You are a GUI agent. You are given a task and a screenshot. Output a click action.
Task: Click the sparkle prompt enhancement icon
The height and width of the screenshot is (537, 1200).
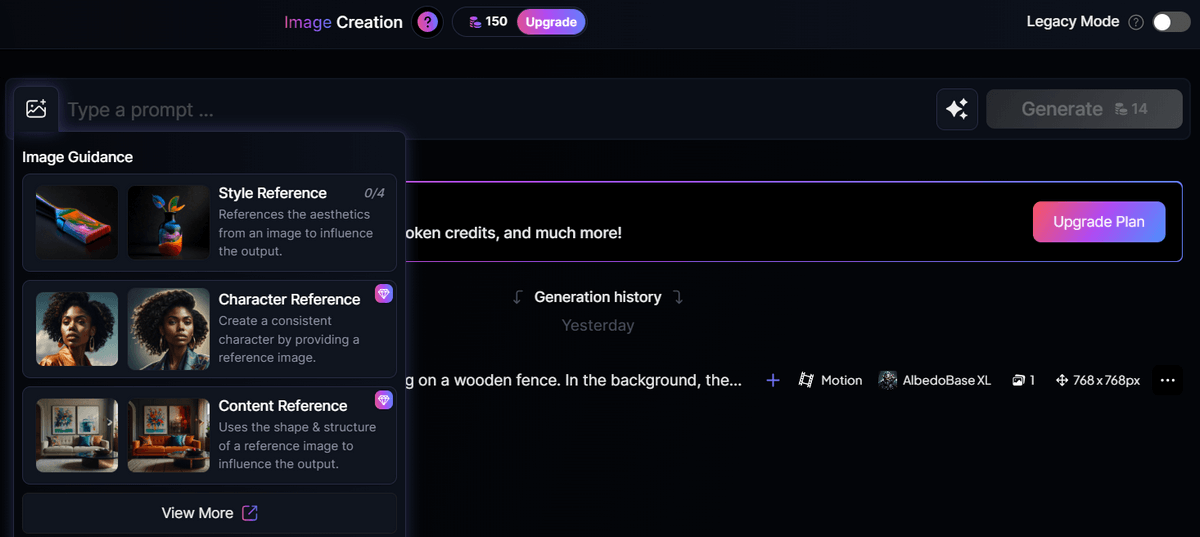[x=957, y=109]
